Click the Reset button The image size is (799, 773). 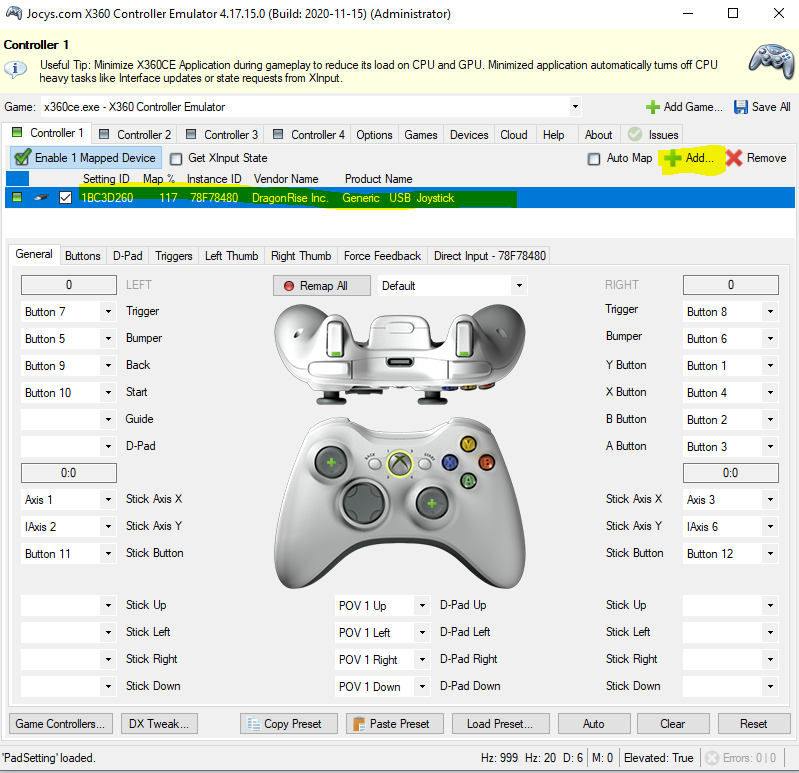[754, 724]
